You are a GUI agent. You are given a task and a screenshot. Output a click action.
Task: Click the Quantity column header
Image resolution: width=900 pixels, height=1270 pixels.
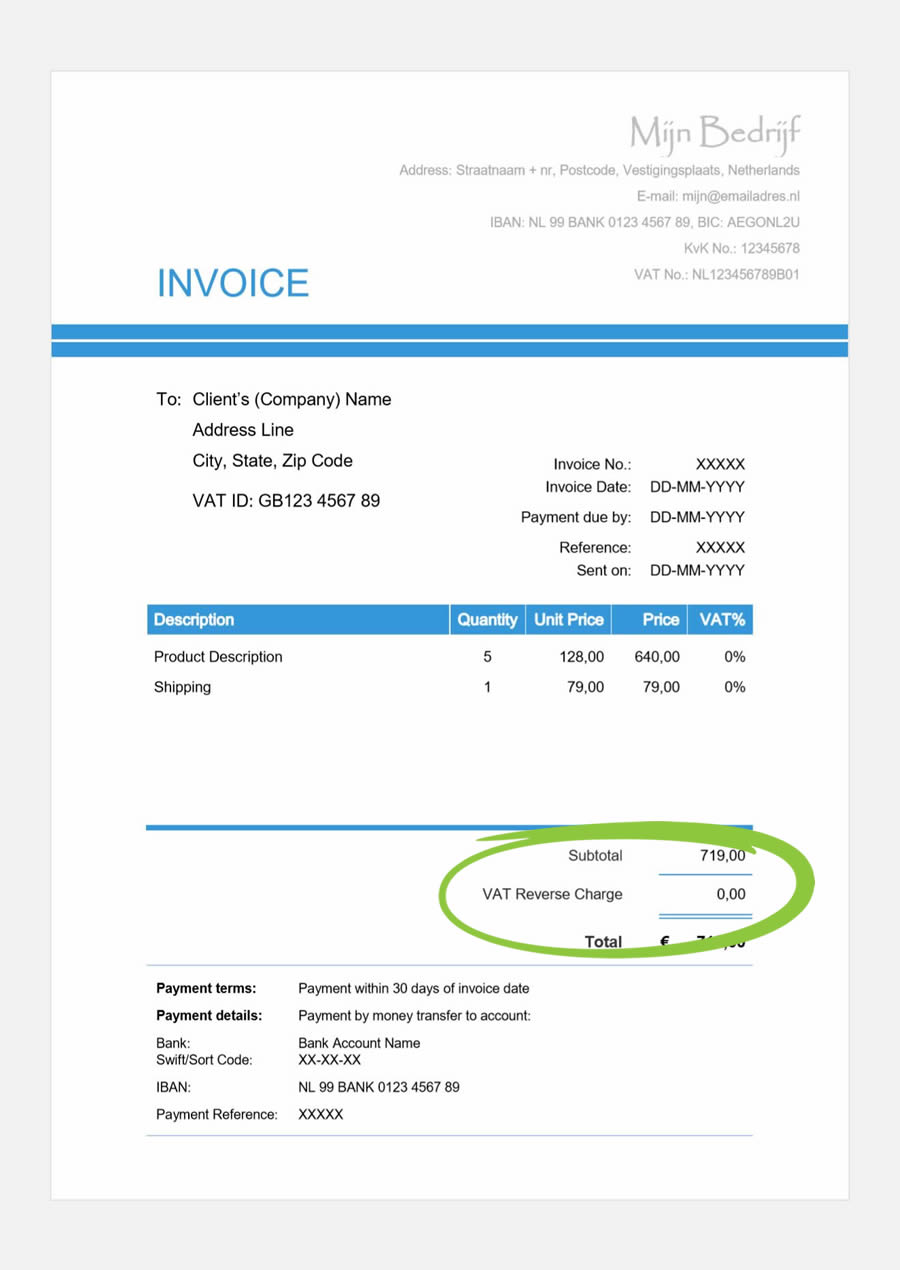click(487, 620)
